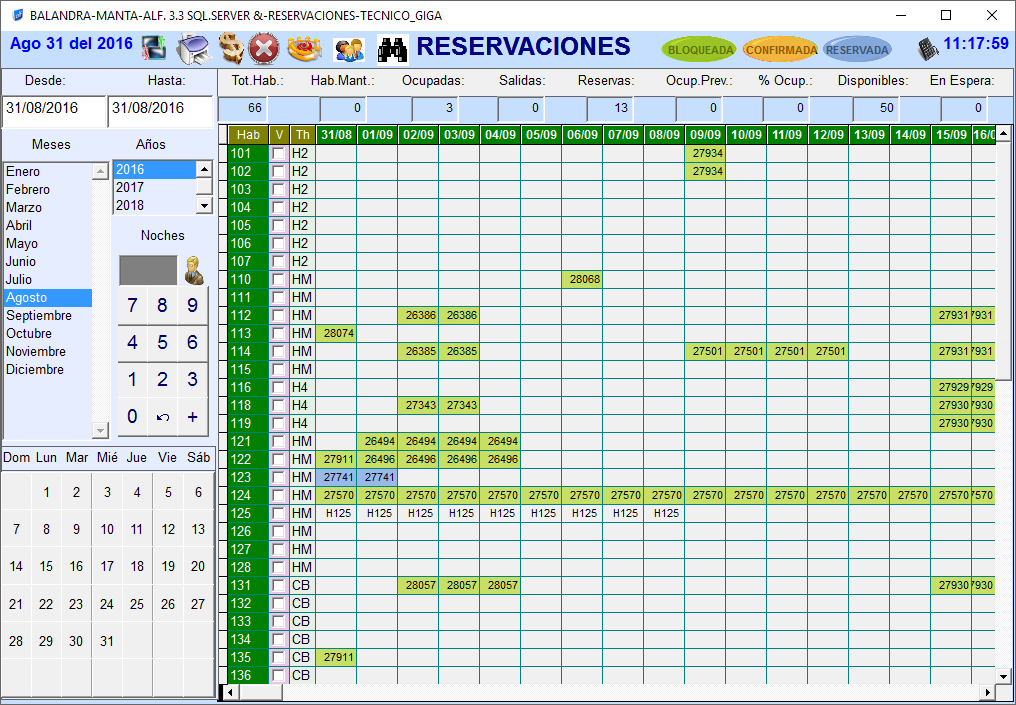Click the horizontal scrollbar right arrow
This screenshot has width=1016, height=705.
[988, 692]
